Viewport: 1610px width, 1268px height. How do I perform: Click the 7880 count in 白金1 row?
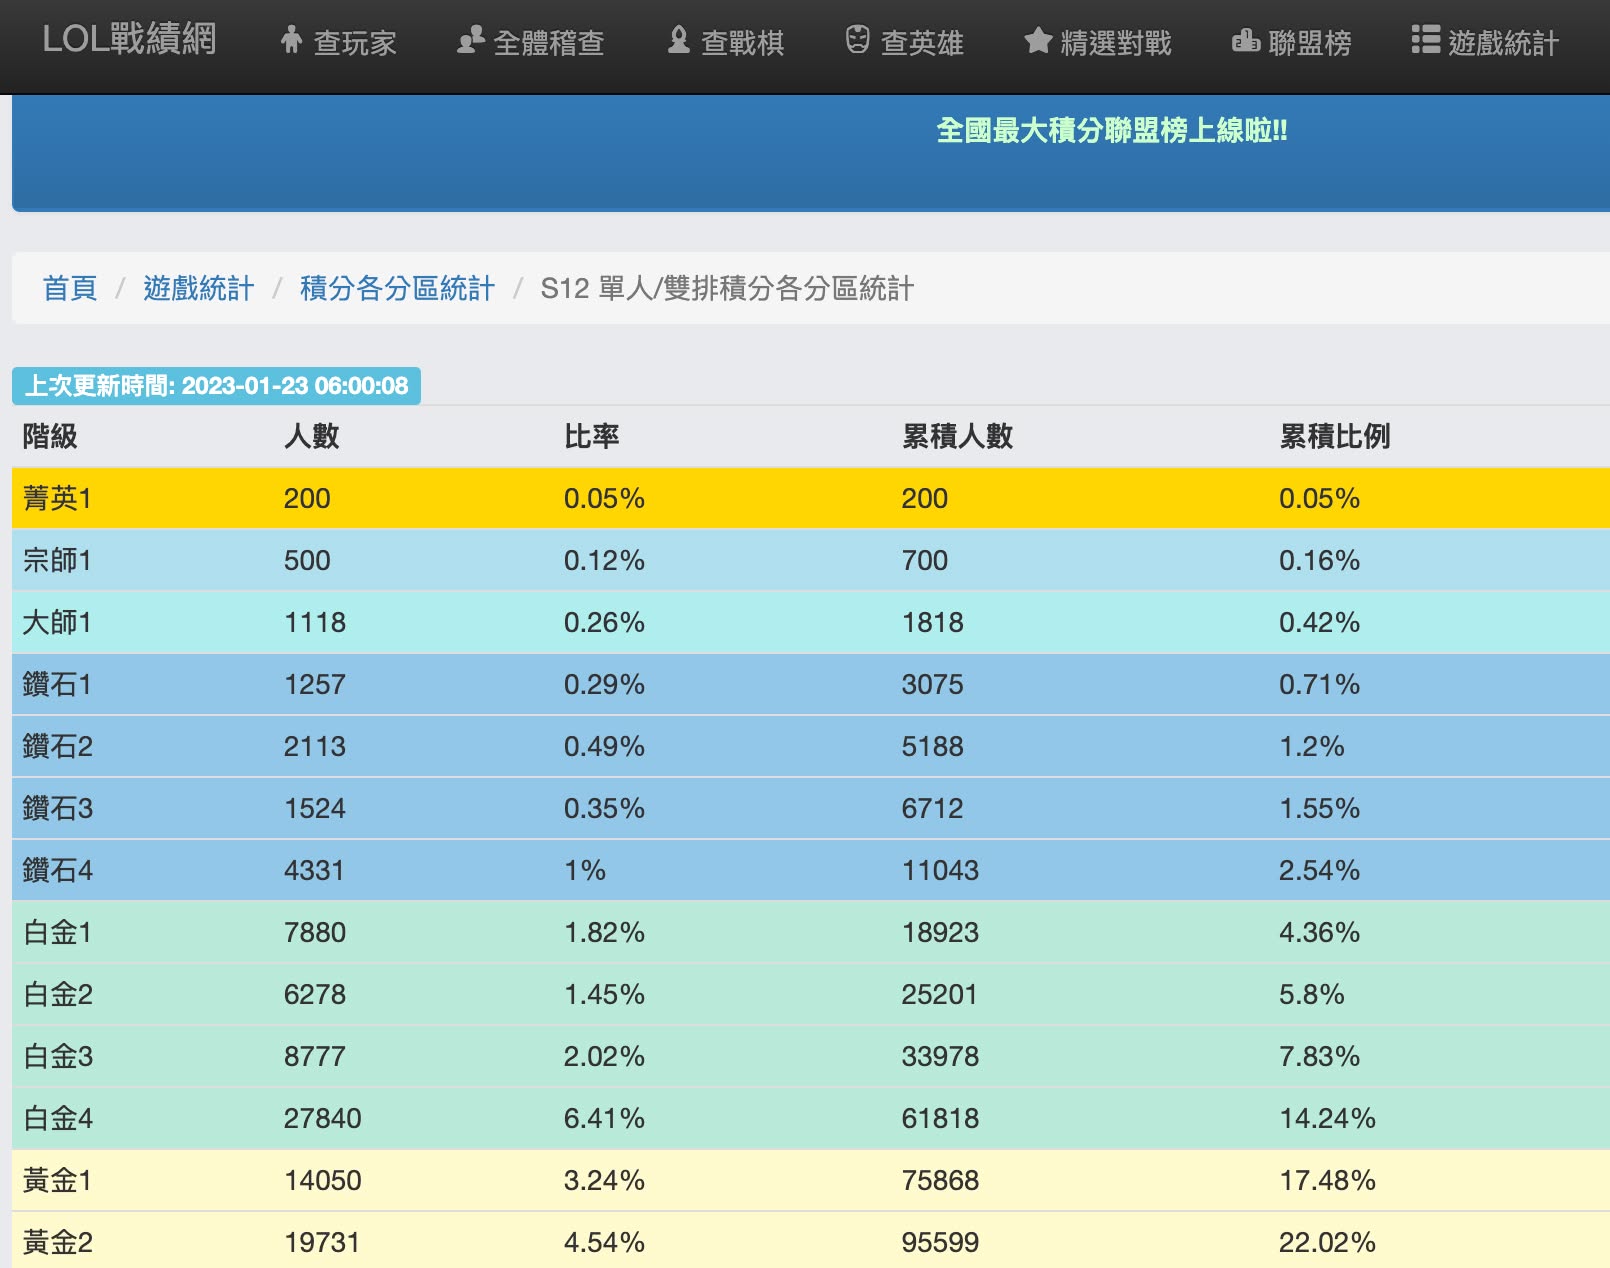(315, 932)
